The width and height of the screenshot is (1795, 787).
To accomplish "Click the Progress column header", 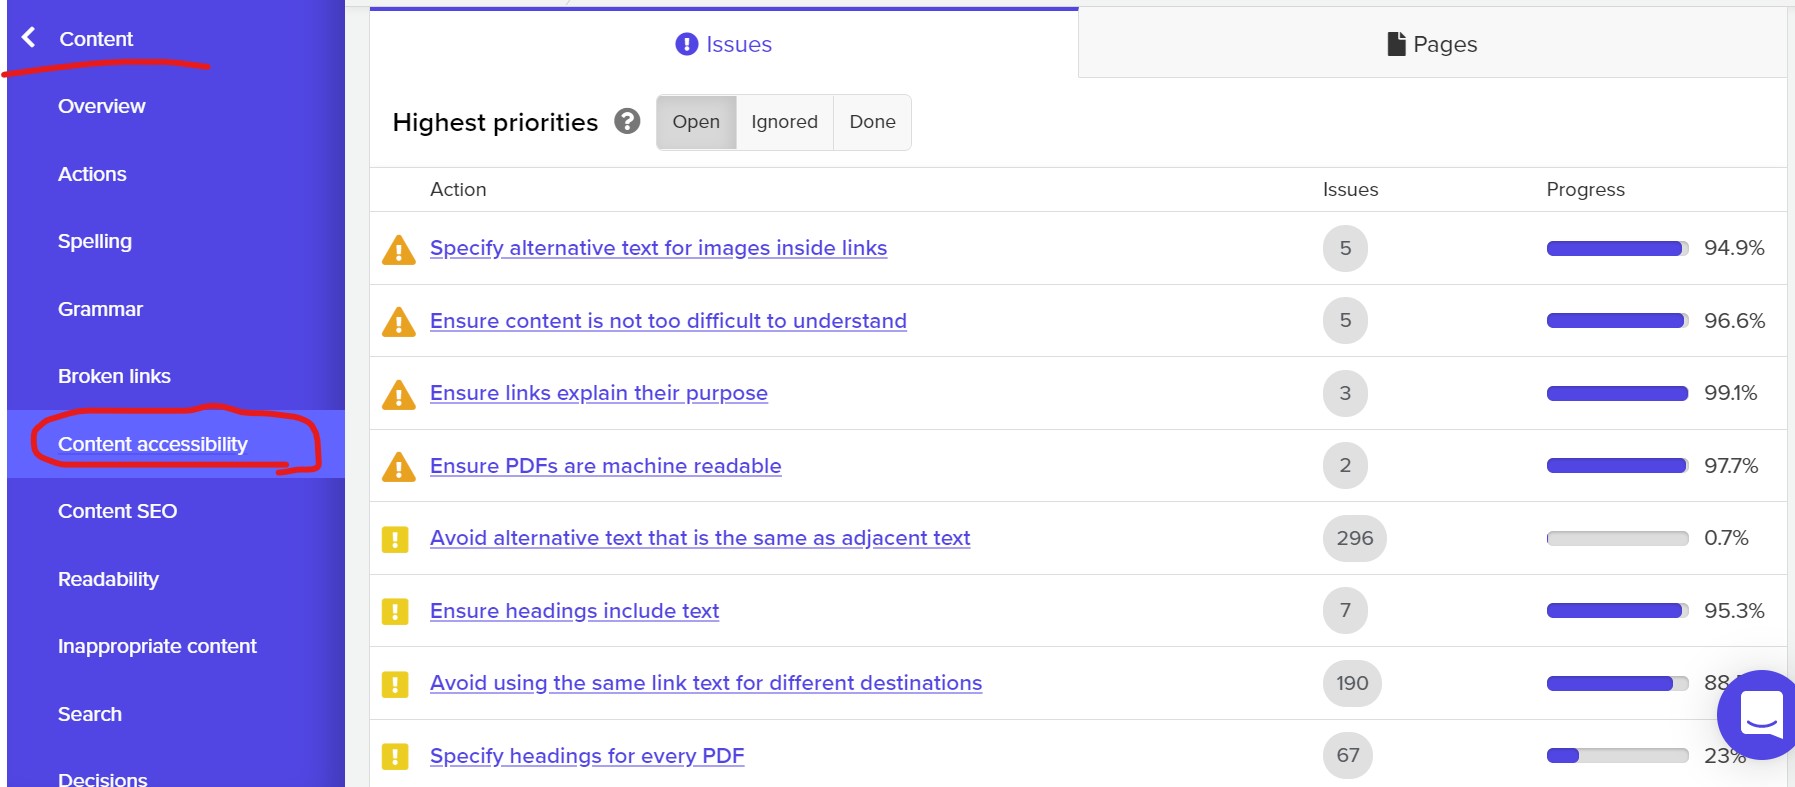I will [1585, 190].
